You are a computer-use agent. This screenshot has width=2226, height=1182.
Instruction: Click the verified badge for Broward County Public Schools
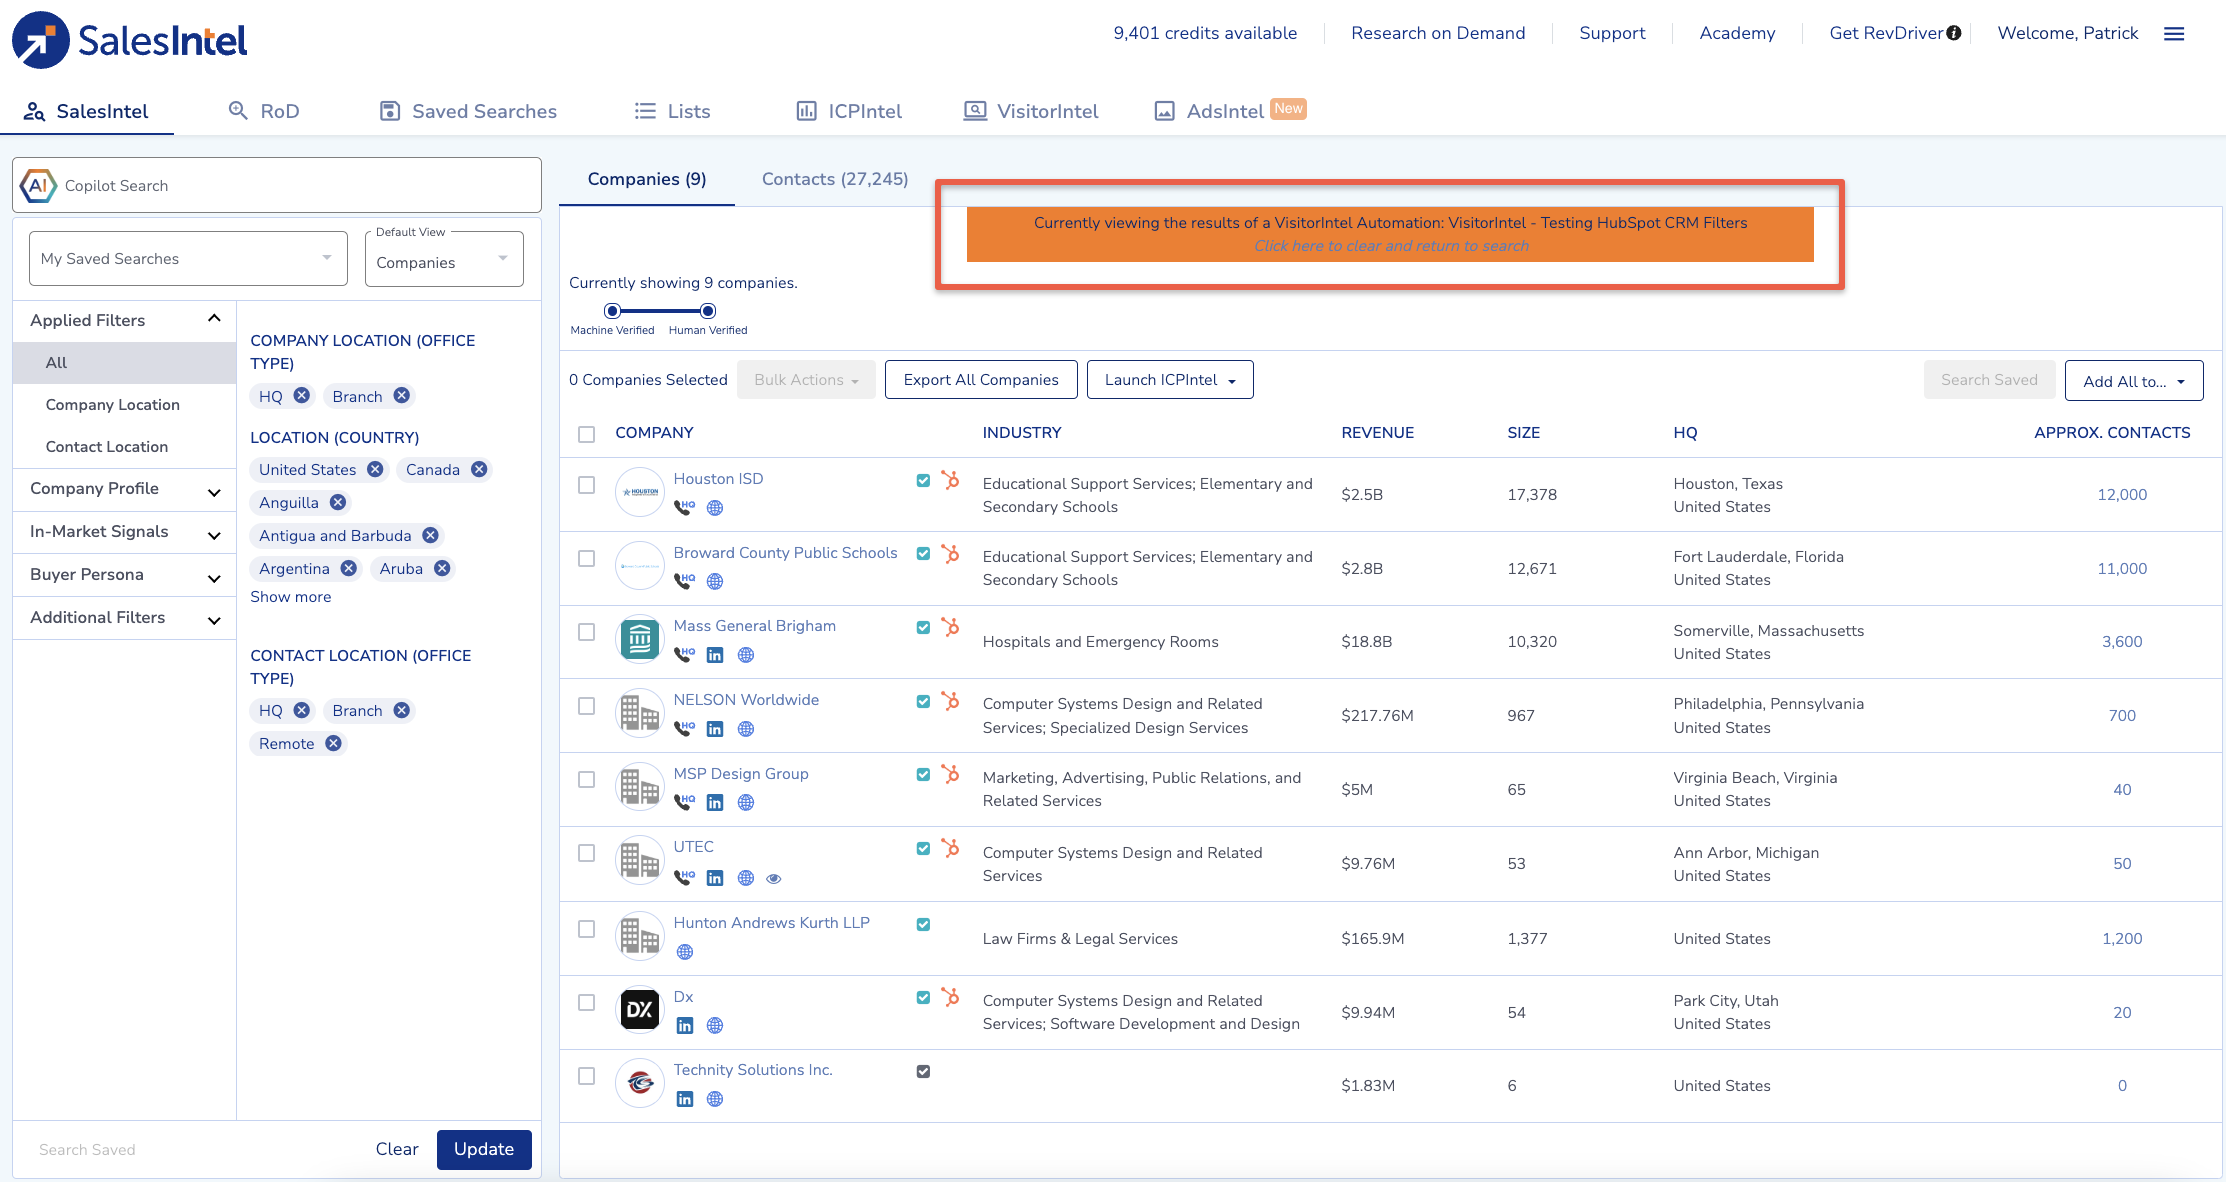coord(923,554)
